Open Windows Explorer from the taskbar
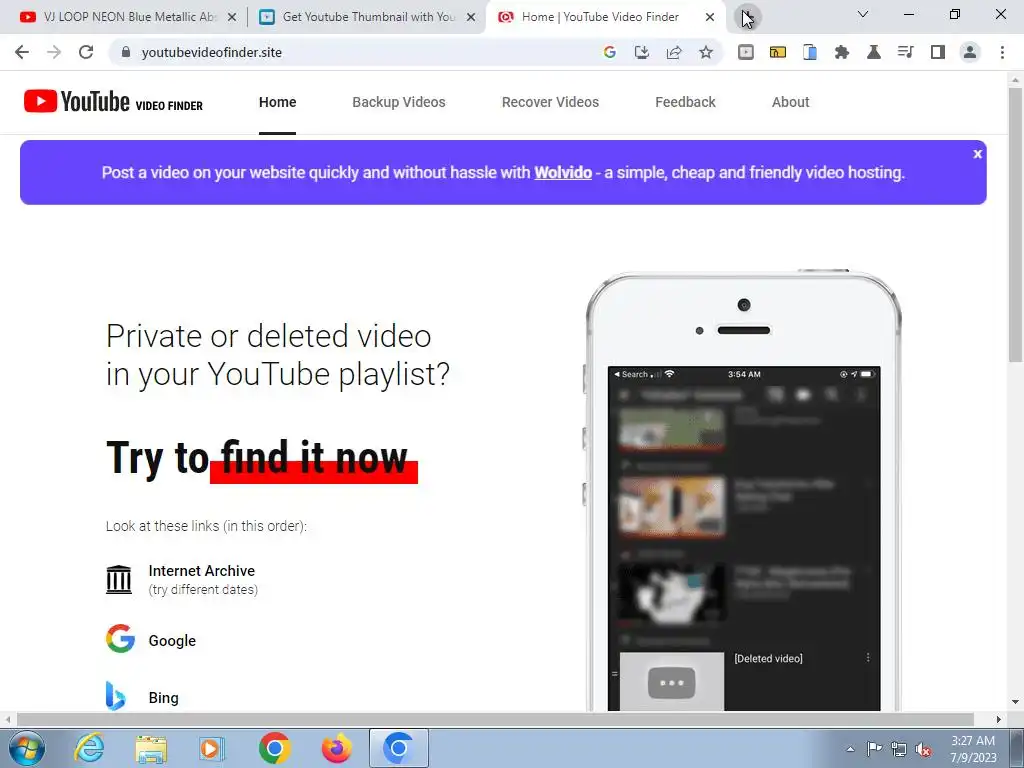 [151, 748]
